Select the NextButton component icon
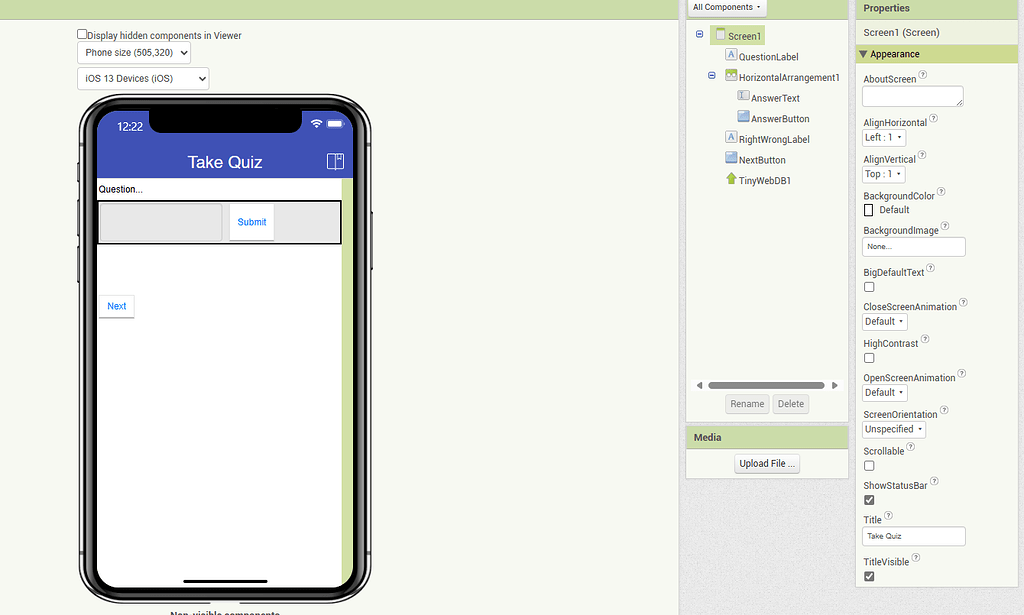Image resolution: width=1024 pixels, height=615 pixels. [x=731, y=159]
